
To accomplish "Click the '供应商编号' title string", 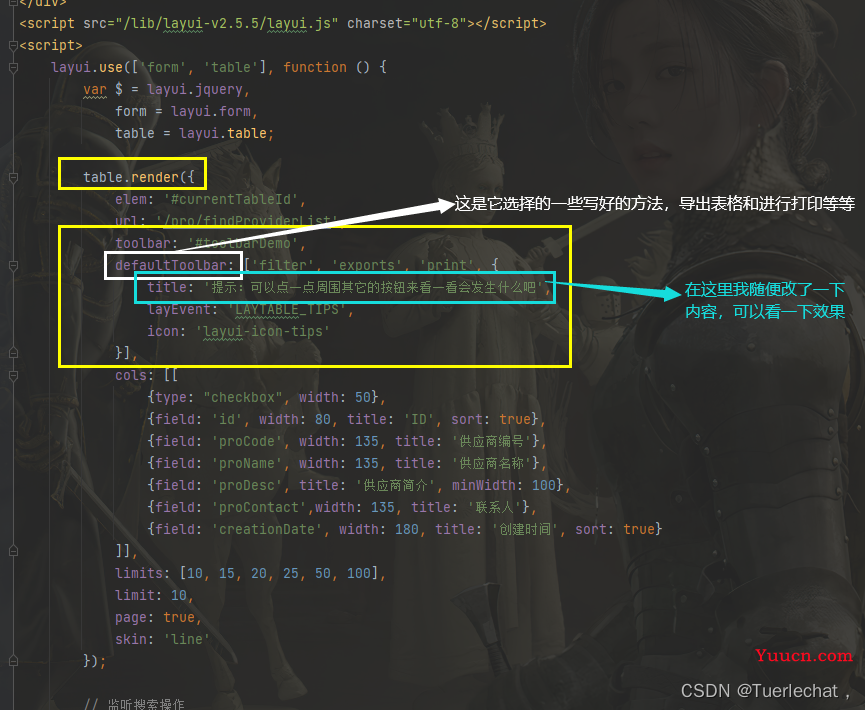I will [x=491, y=442].
